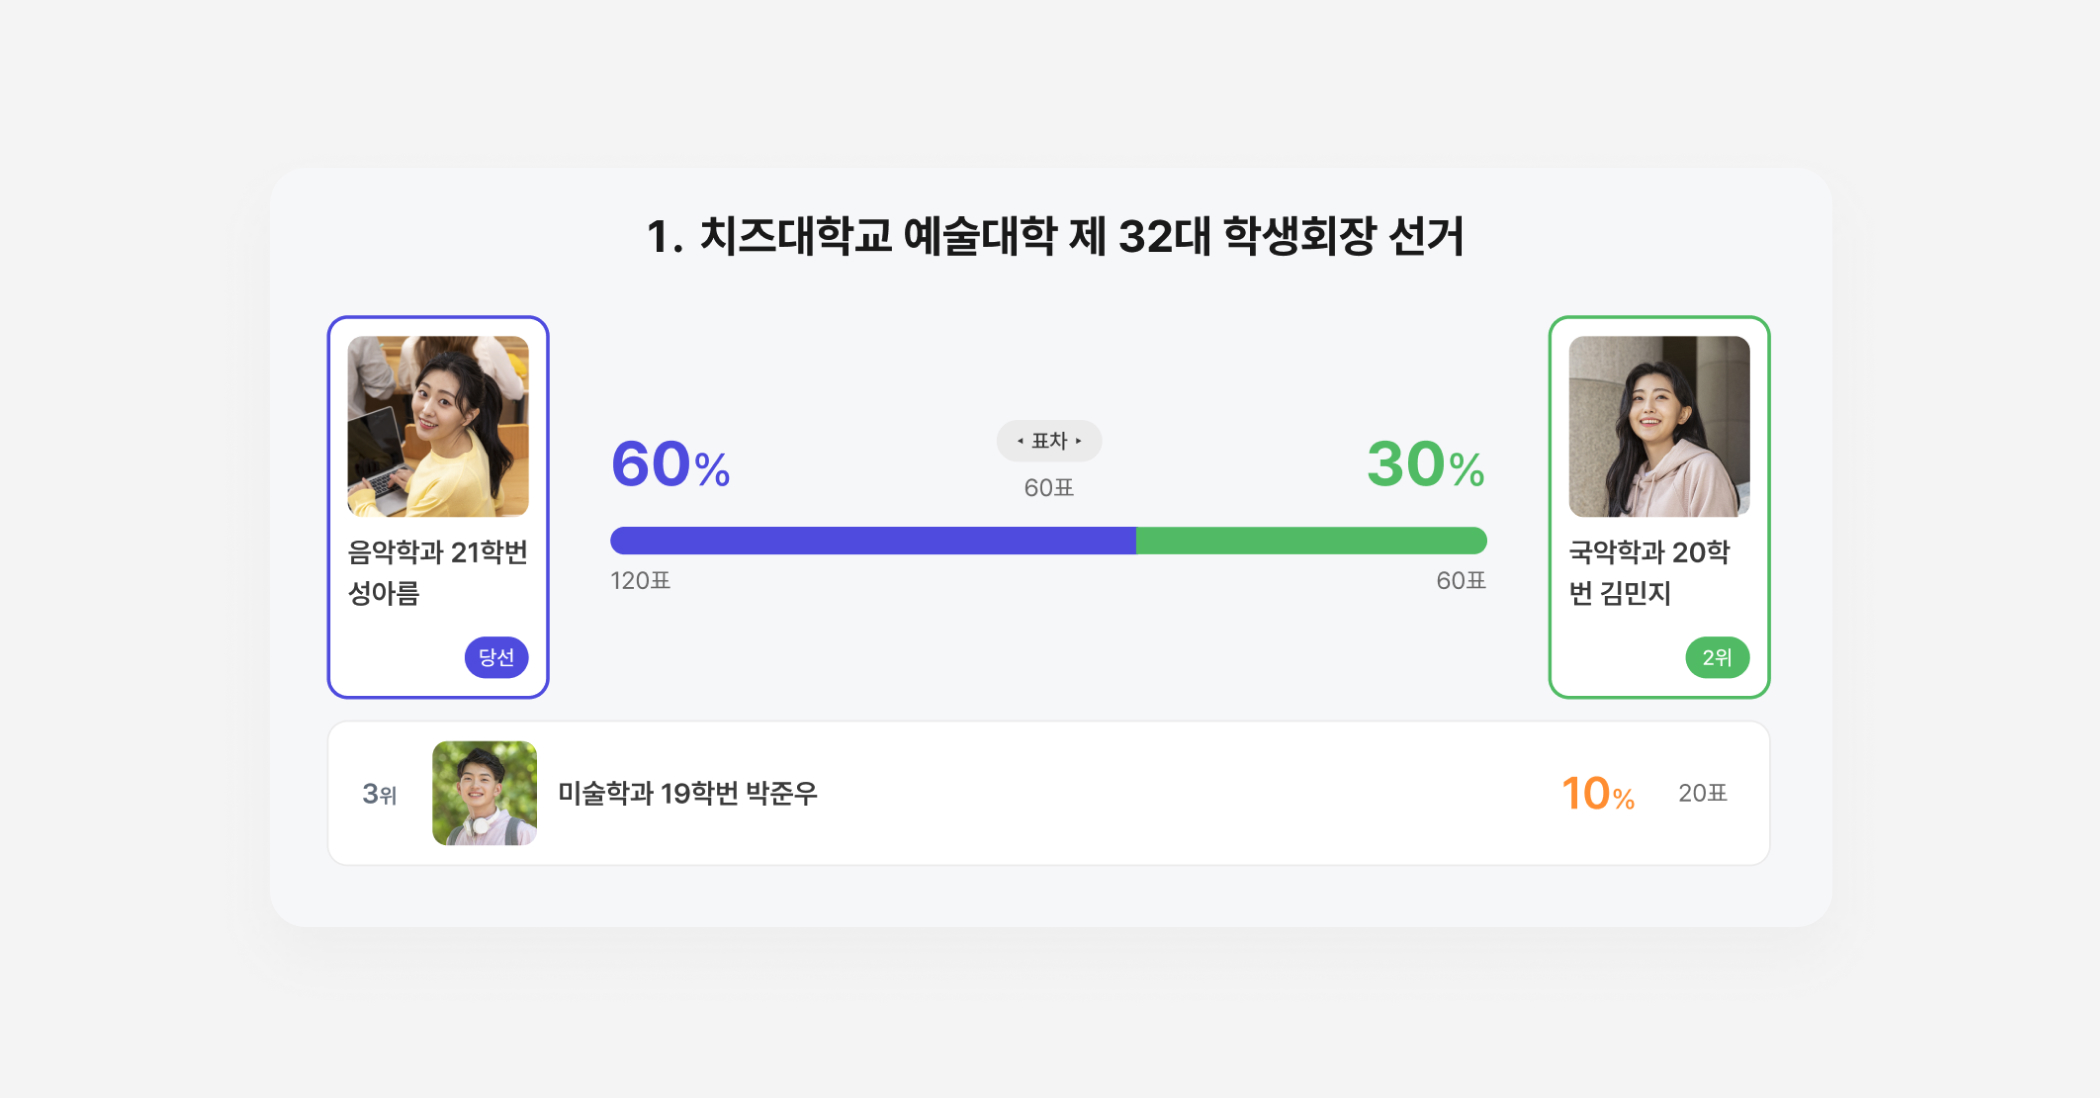
Task: Click the blue segment of the vote bar
Action: click(872, 541)
